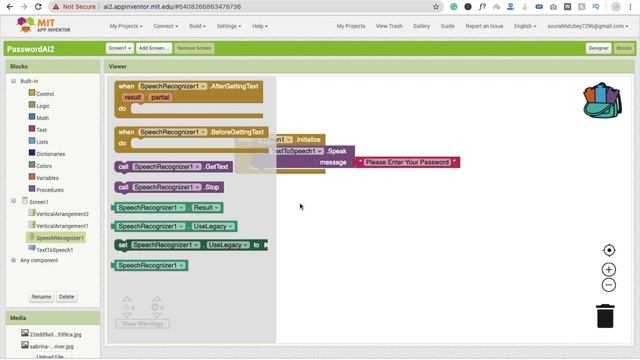Image resolution: width=640 pixels, height=360 pixels.
Task: Click the Not Secure warning icon
Action: (x=56, y=7)
